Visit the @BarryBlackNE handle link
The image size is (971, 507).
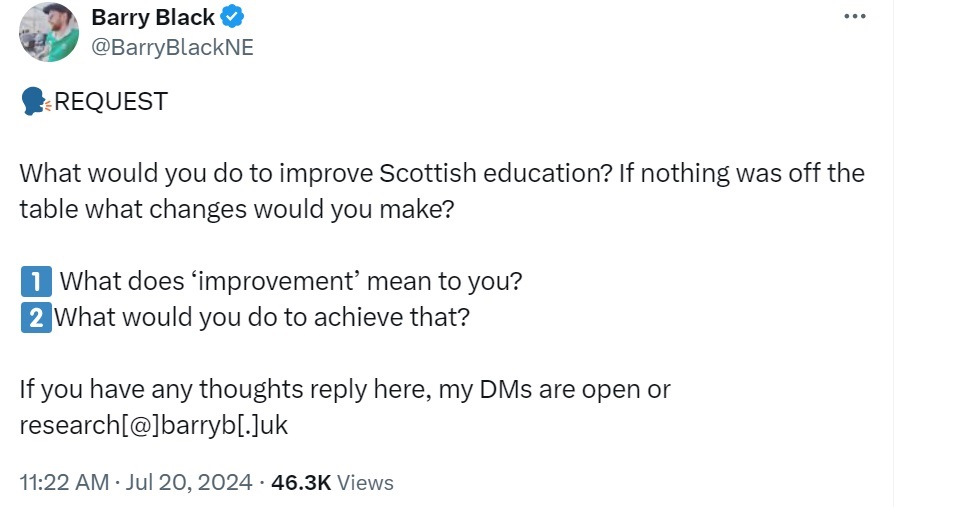[172, 47]
